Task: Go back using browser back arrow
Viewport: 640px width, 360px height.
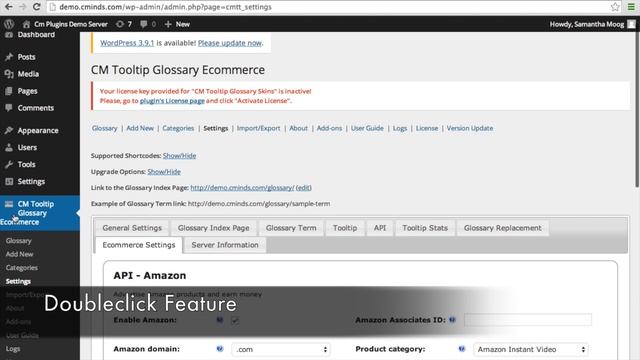Action: (x=9, y=7)
